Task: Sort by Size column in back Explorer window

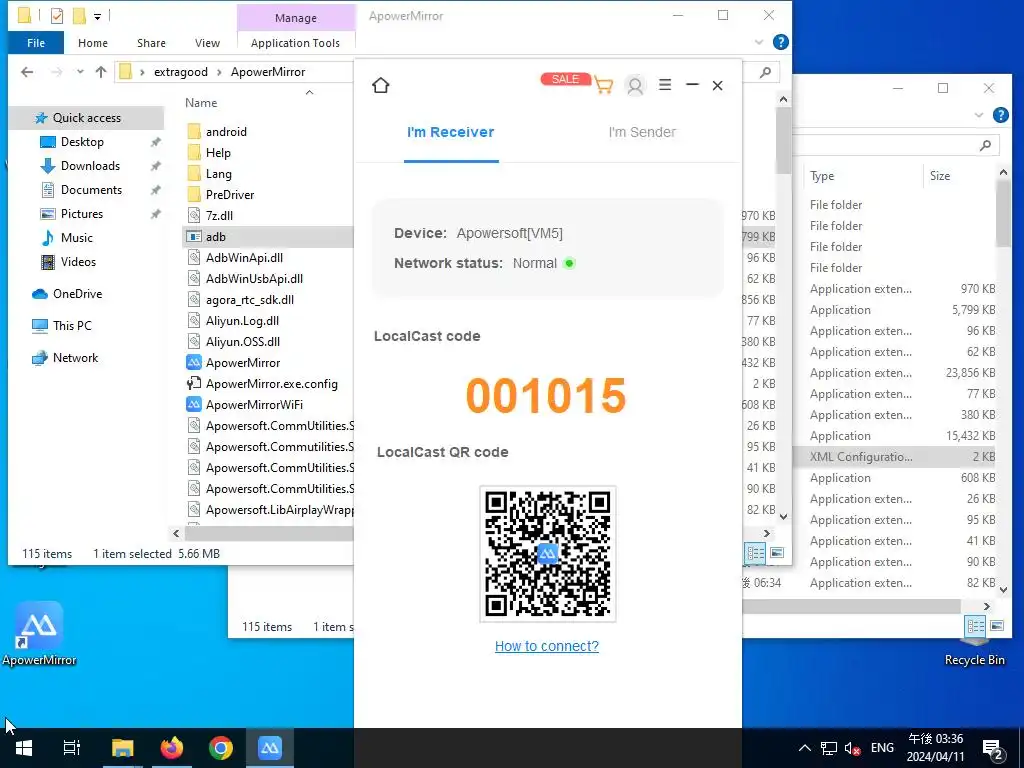Action: [940, 176]
